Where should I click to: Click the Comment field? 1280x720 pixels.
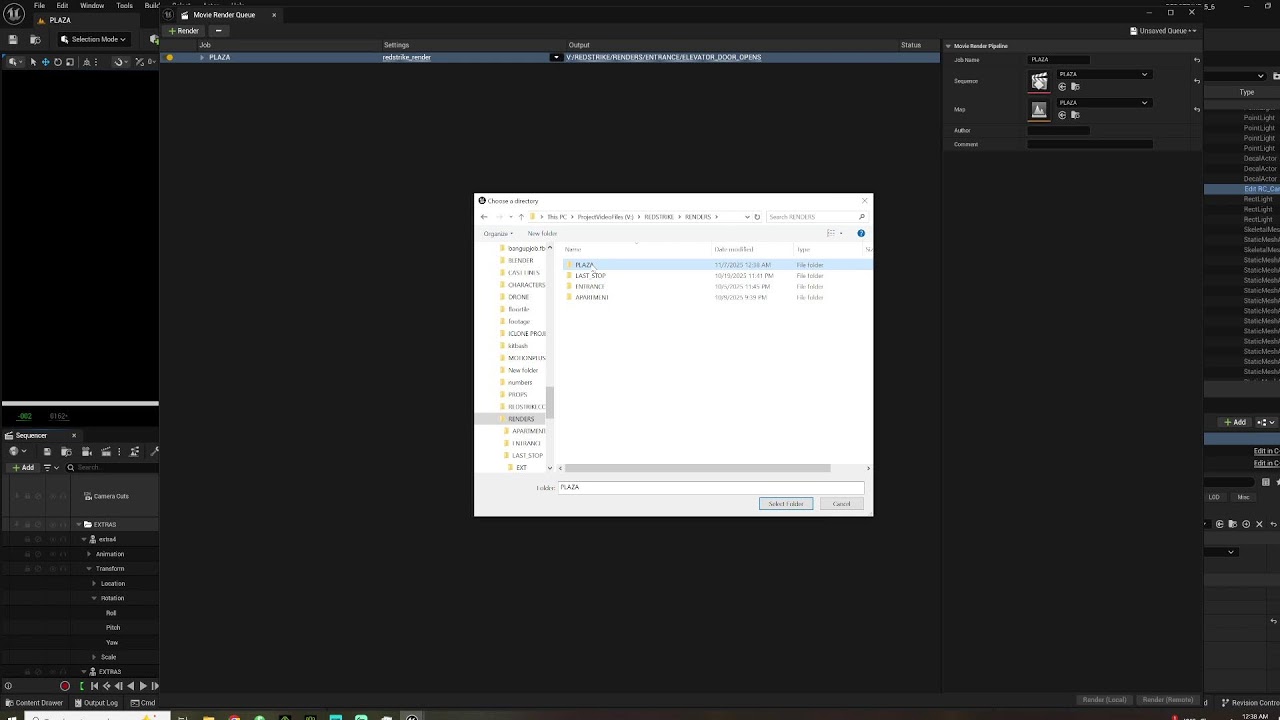[x=1090, y=144]
